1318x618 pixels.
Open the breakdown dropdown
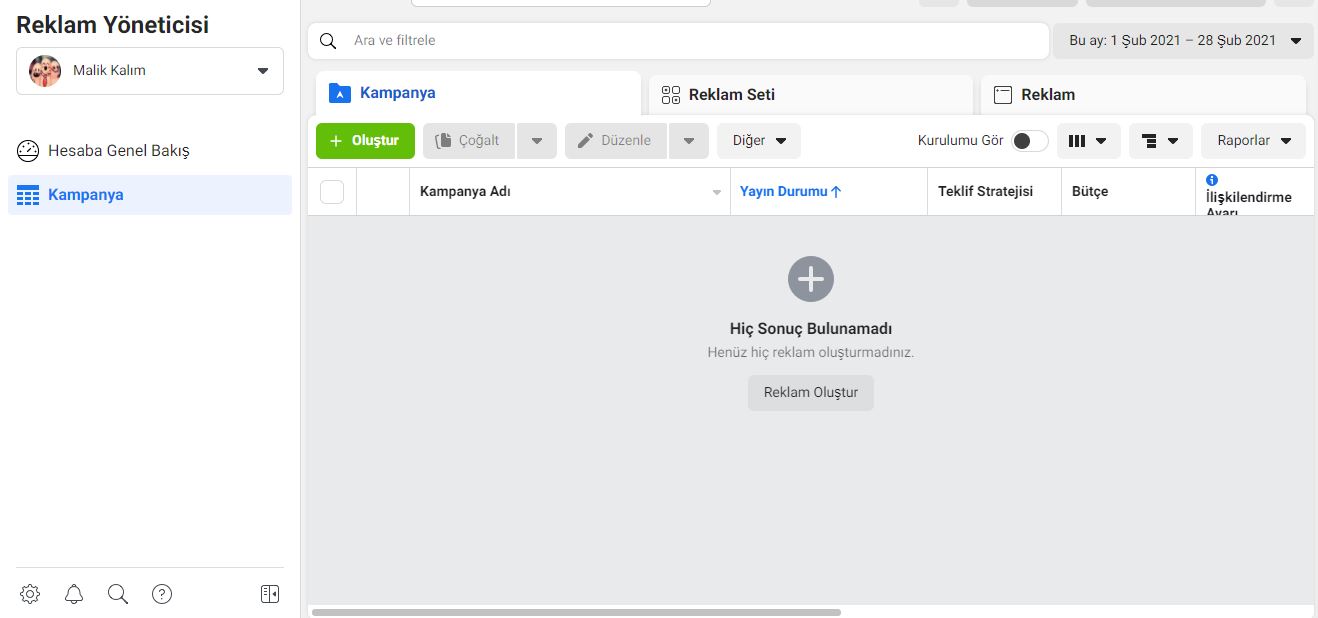pos(1161,141)
